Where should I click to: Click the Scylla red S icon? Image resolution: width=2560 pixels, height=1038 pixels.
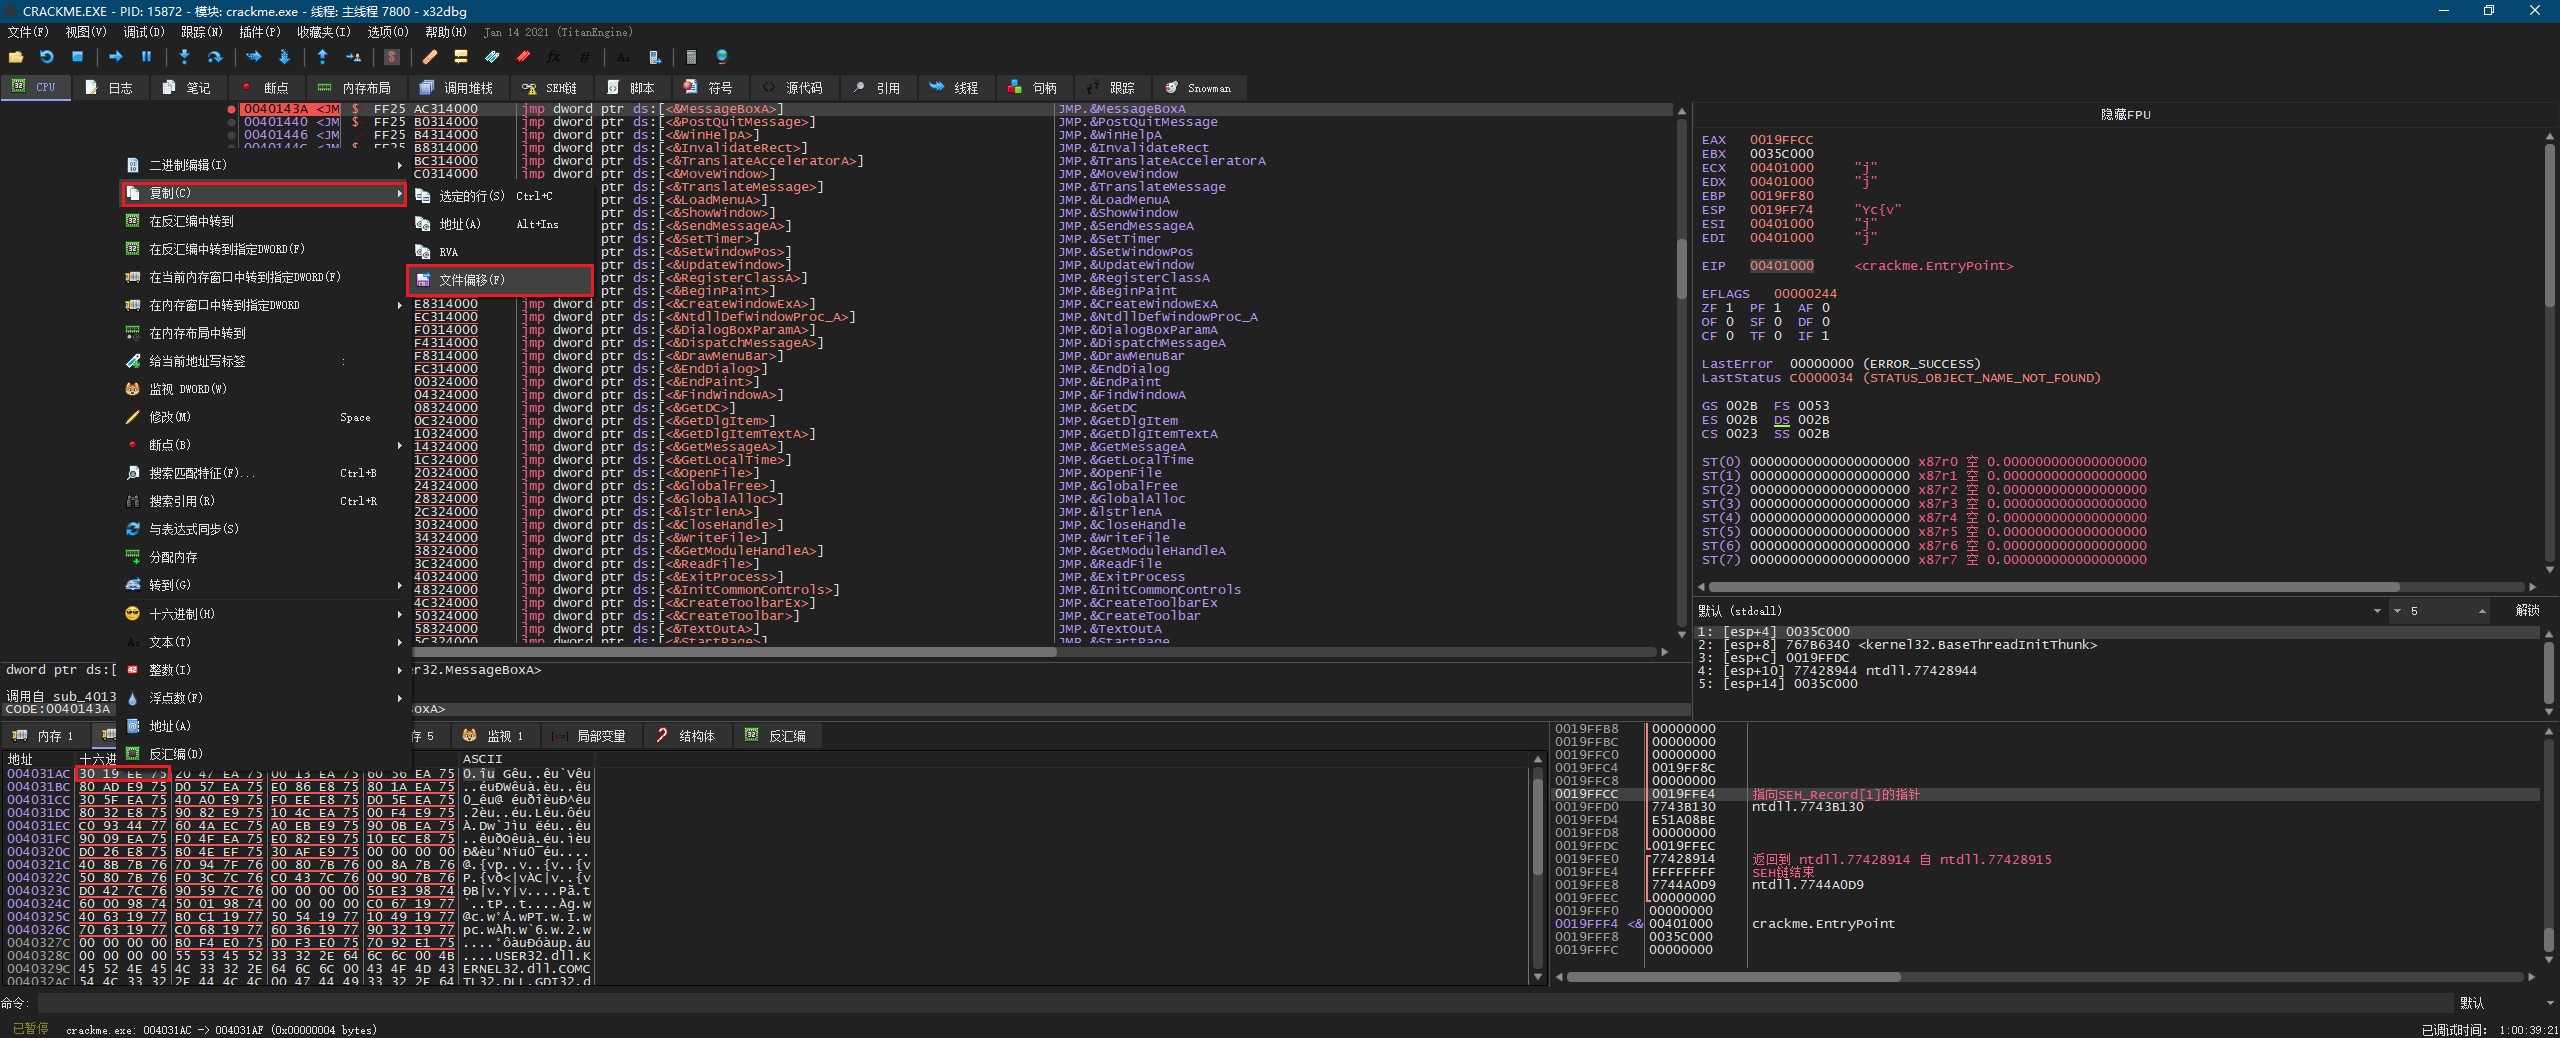(x=392, y=57)
